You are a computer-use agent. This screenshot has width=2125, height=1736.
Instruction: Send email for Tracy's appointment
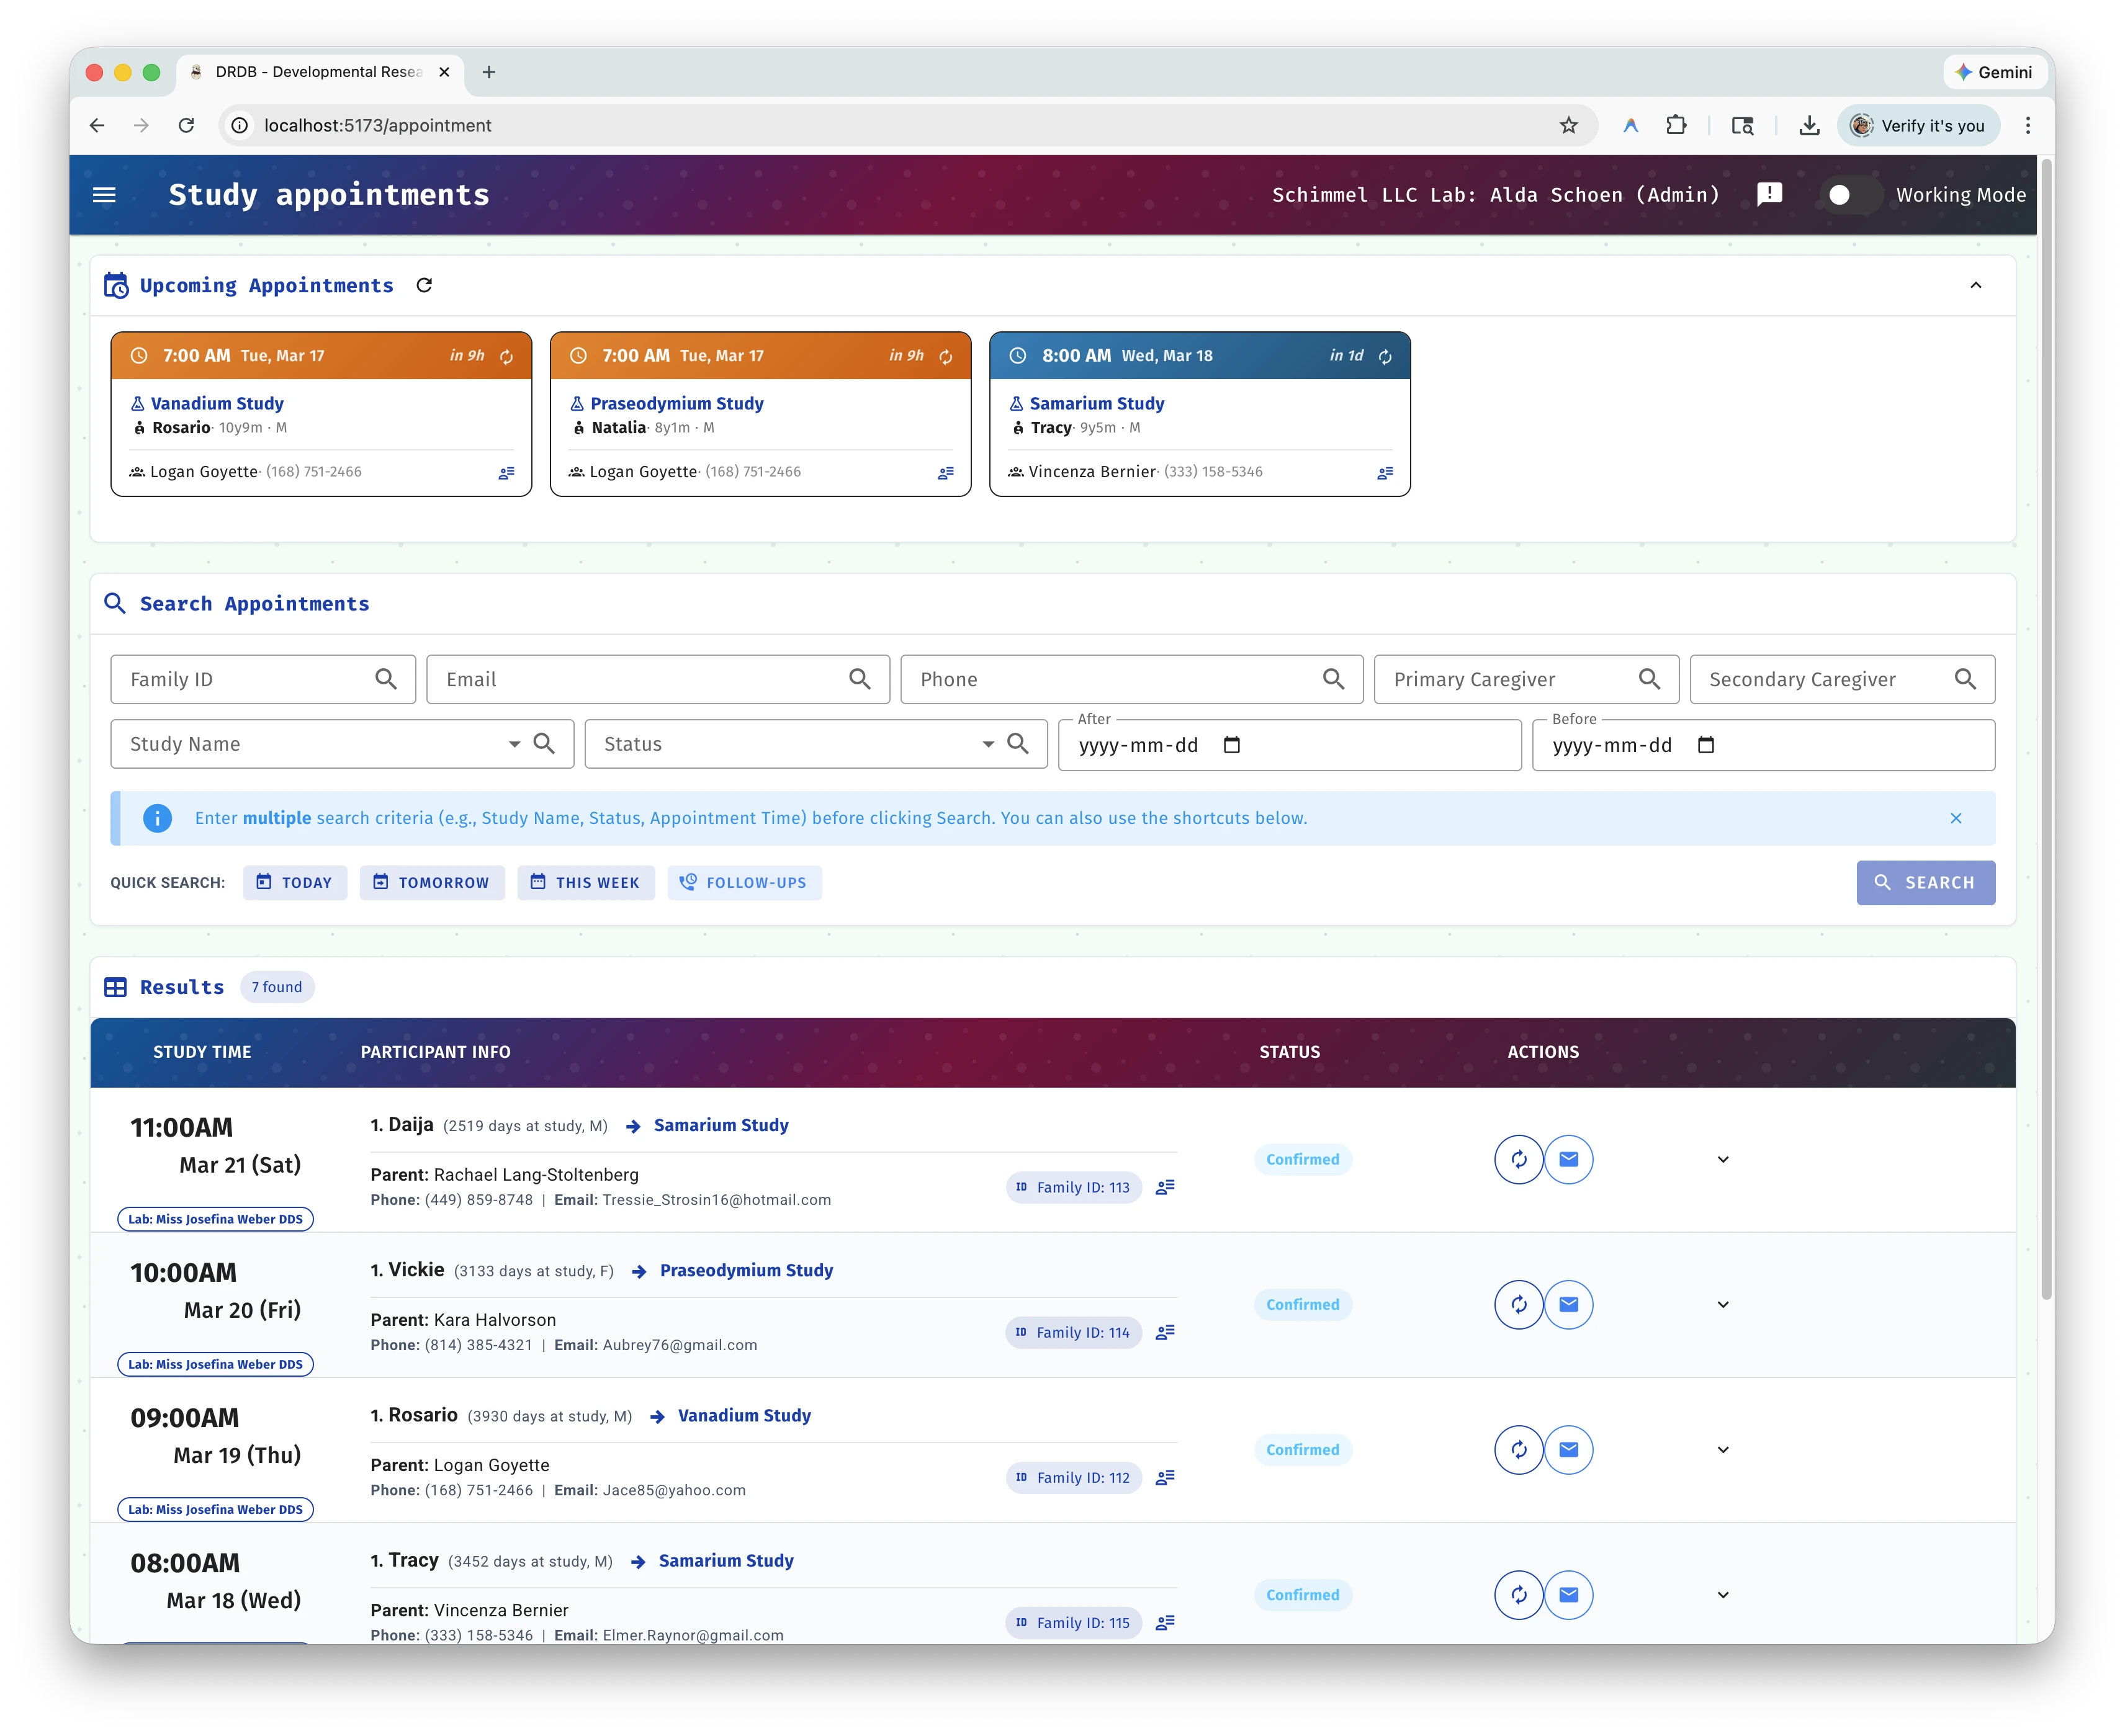1568,1594
